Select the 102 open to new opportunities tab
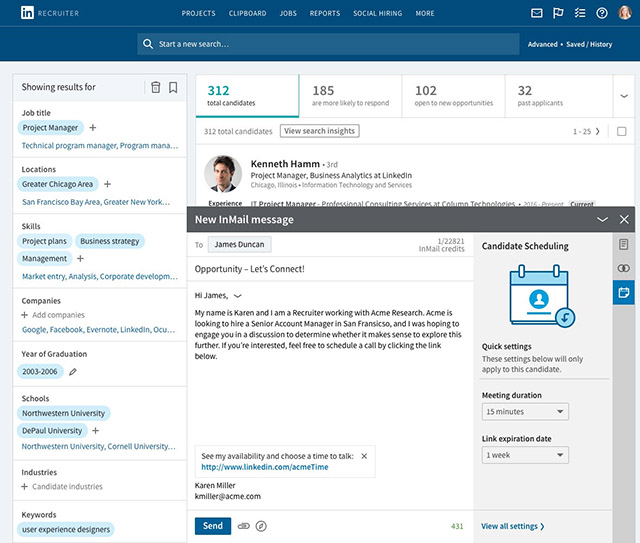 point(453,96)
